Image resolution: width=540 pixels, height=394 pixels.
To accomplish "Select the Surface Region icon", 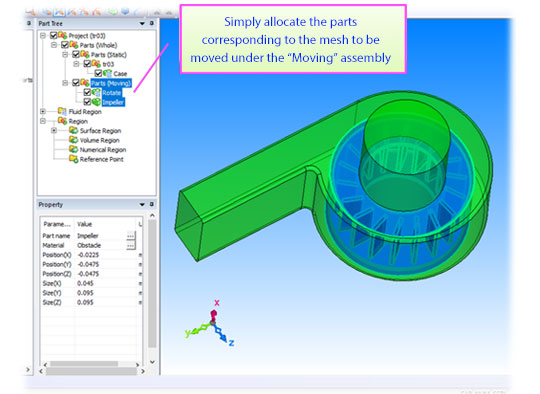I will tap(73, 131).
